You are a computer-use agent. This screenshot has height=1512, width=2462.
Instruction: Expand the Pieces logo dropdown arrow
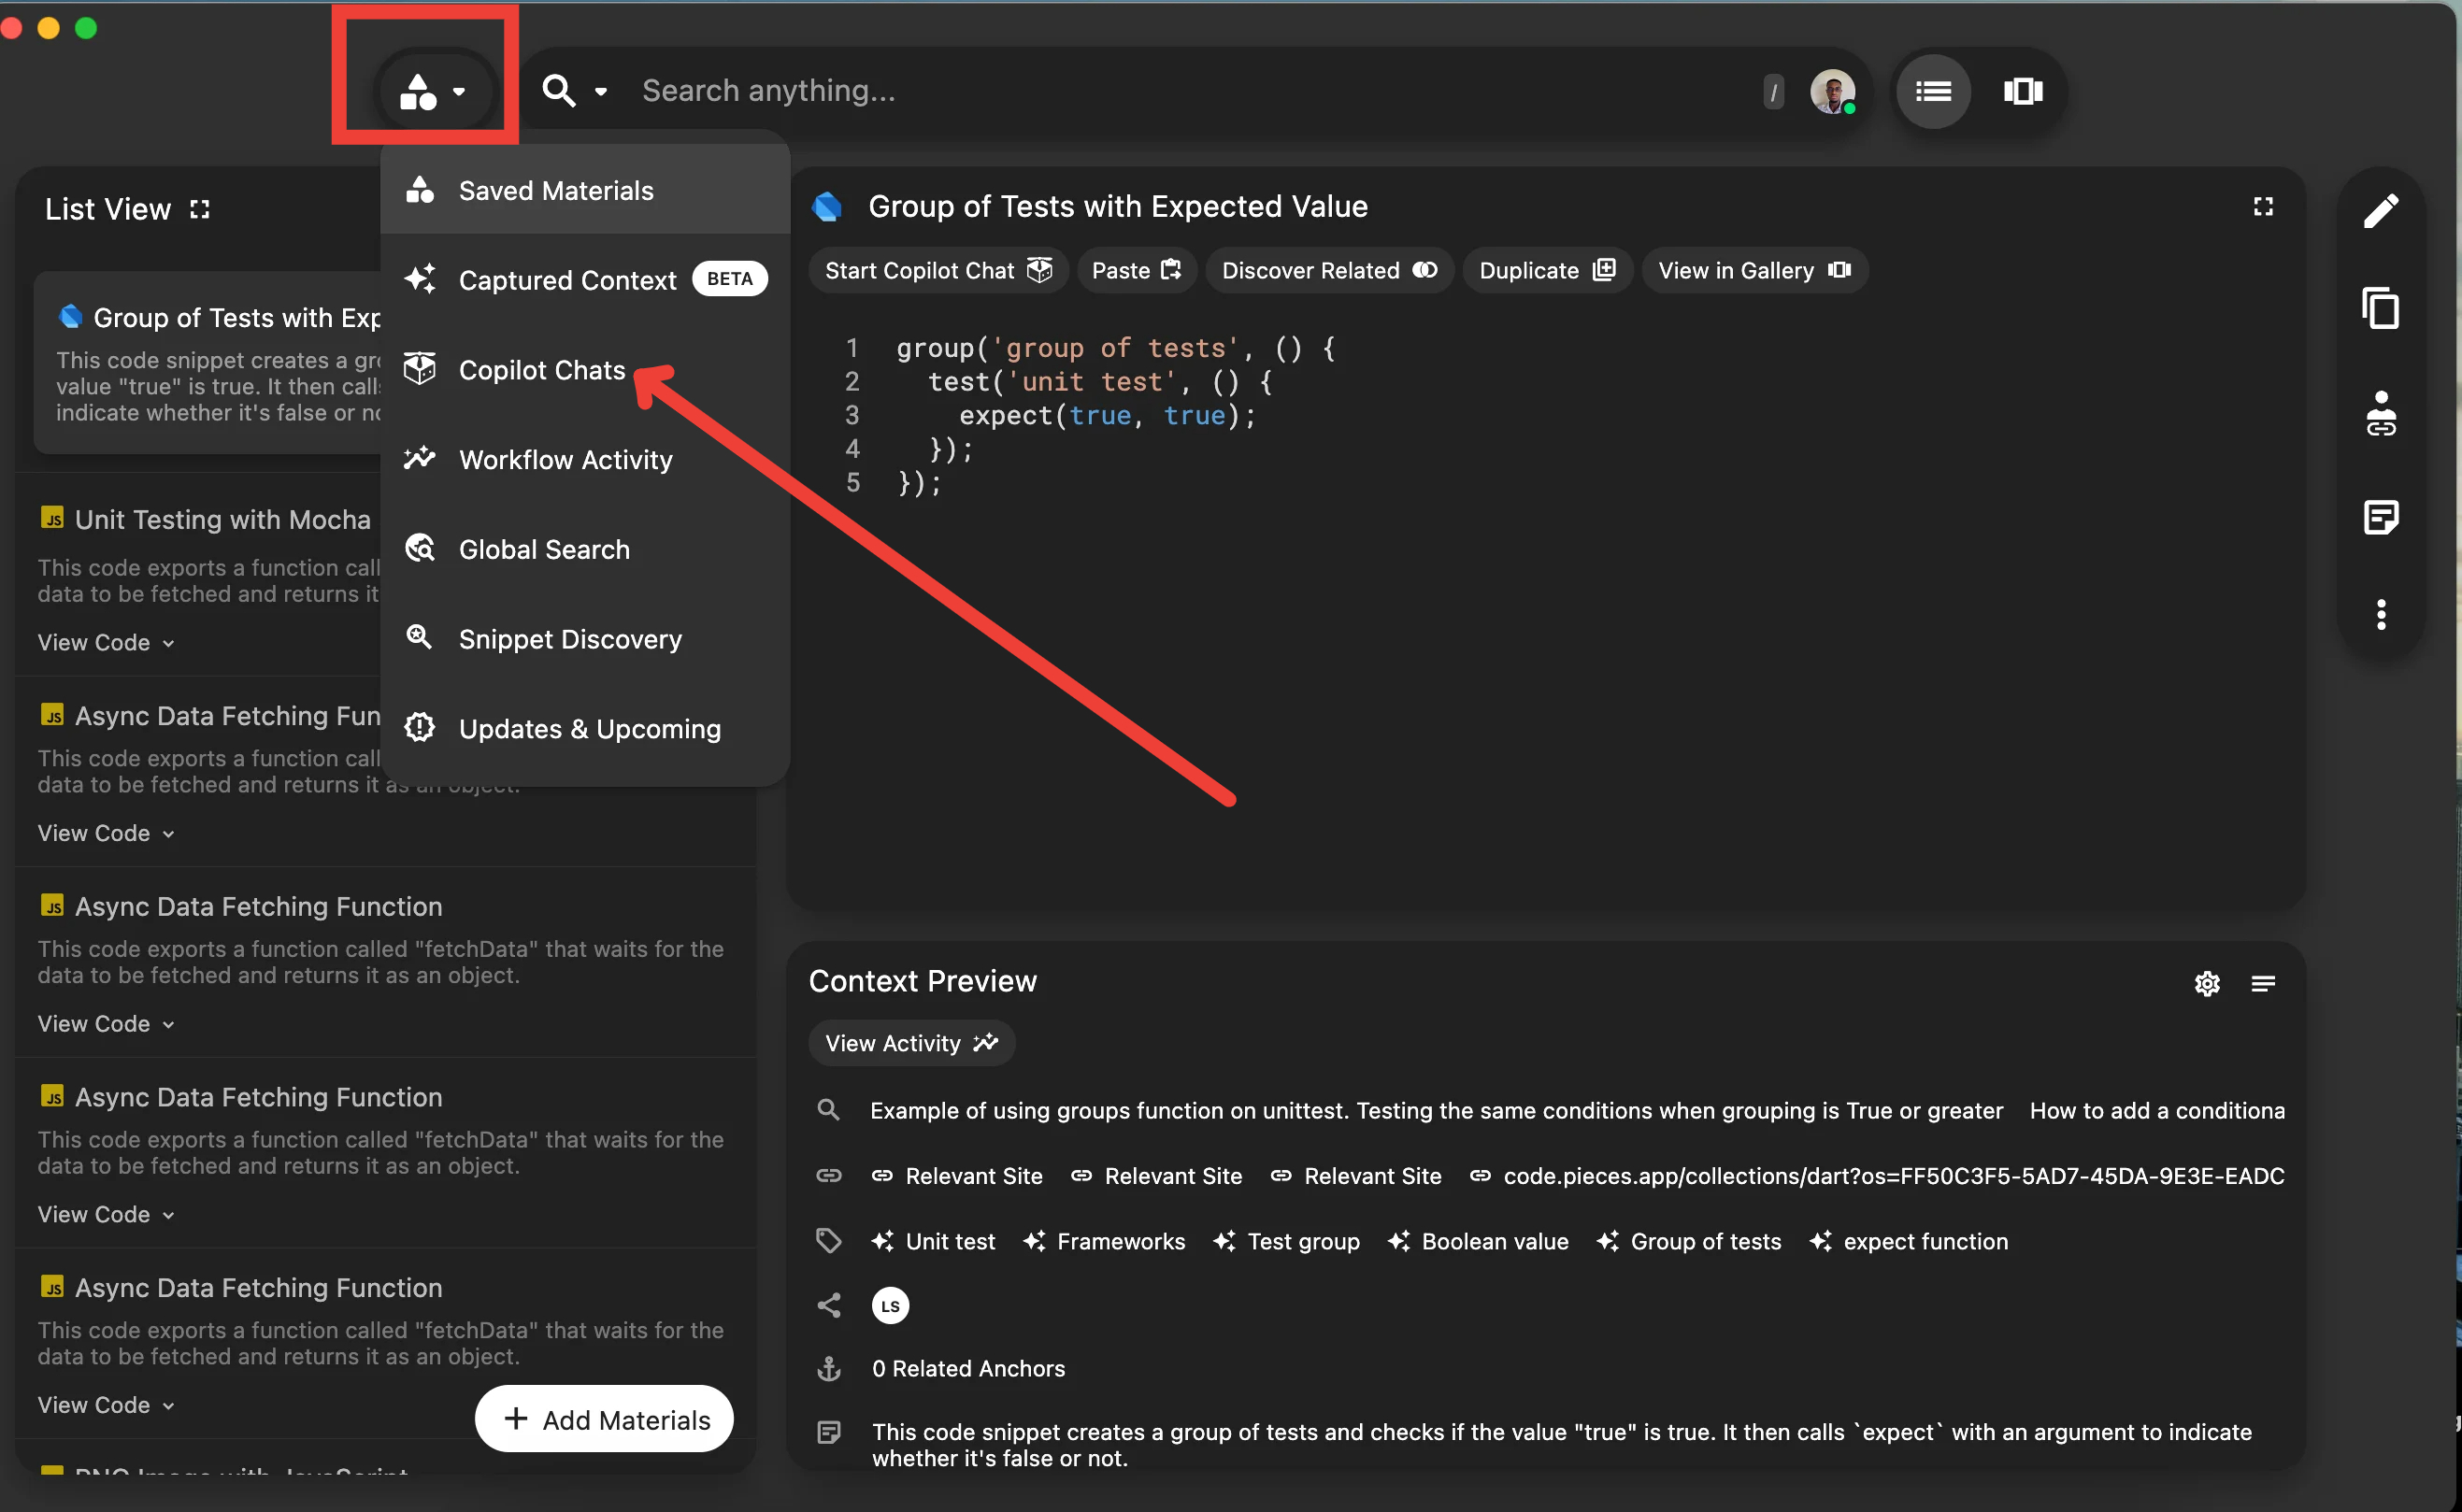(x=461, y=92)
